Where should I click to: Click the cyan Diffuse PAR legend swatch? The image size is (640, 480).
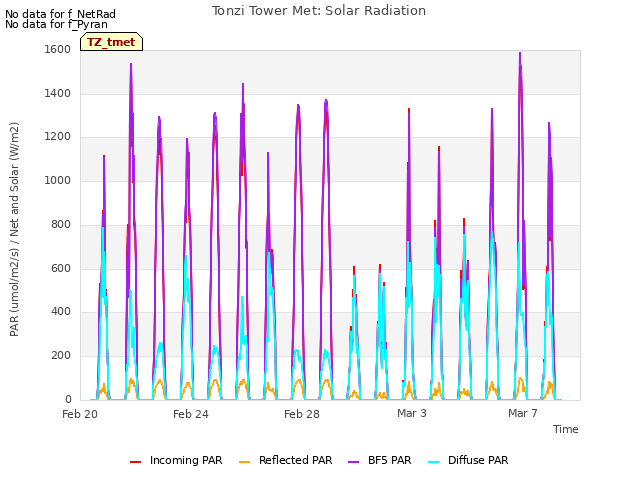coord(434,462)
